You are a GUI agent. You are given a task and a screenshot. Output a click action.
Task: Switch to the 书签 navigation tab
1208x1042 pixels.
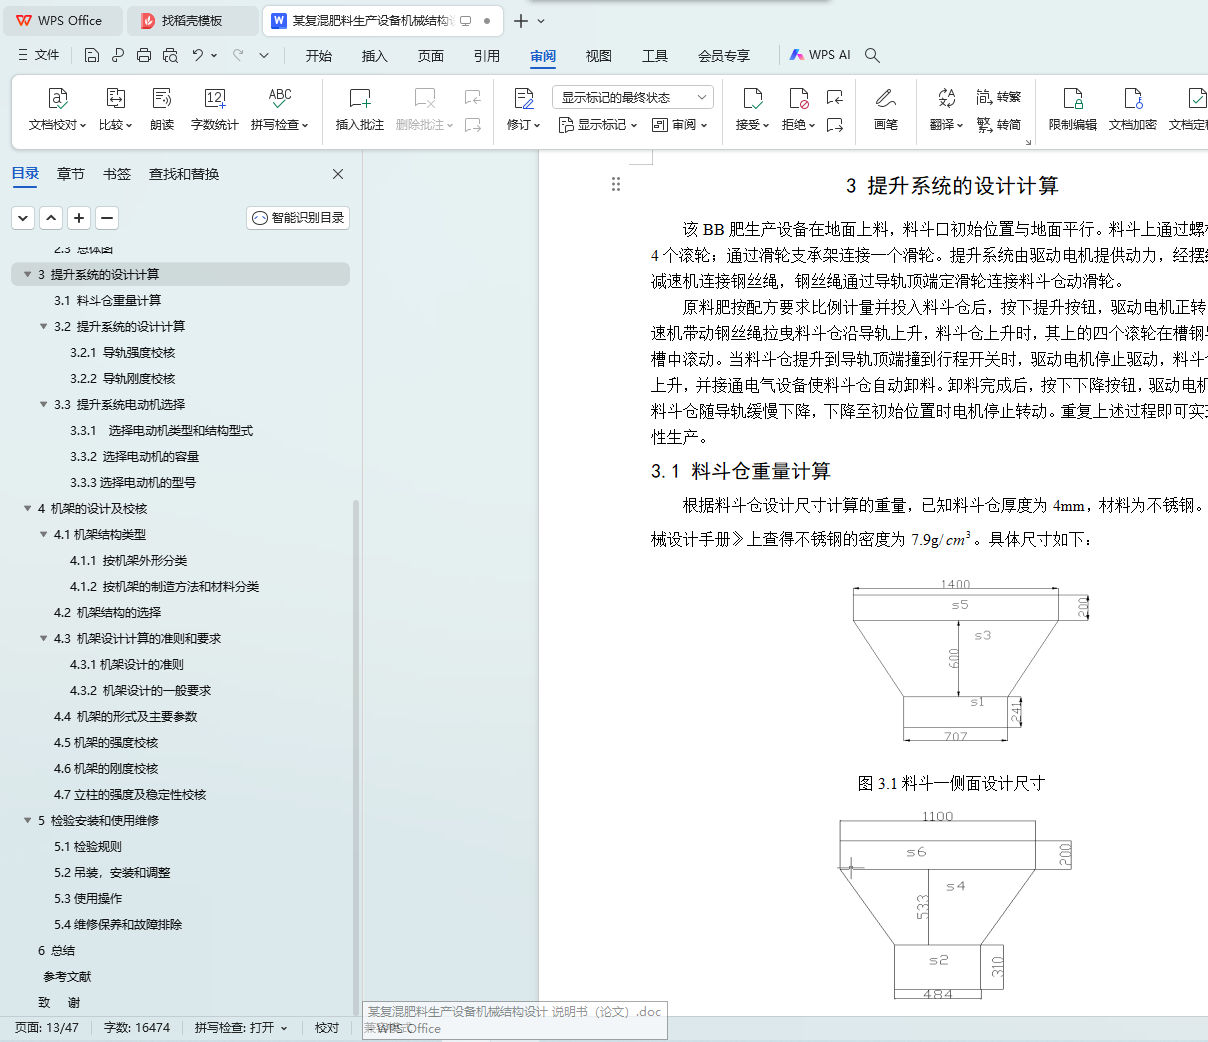coord(117,174)
